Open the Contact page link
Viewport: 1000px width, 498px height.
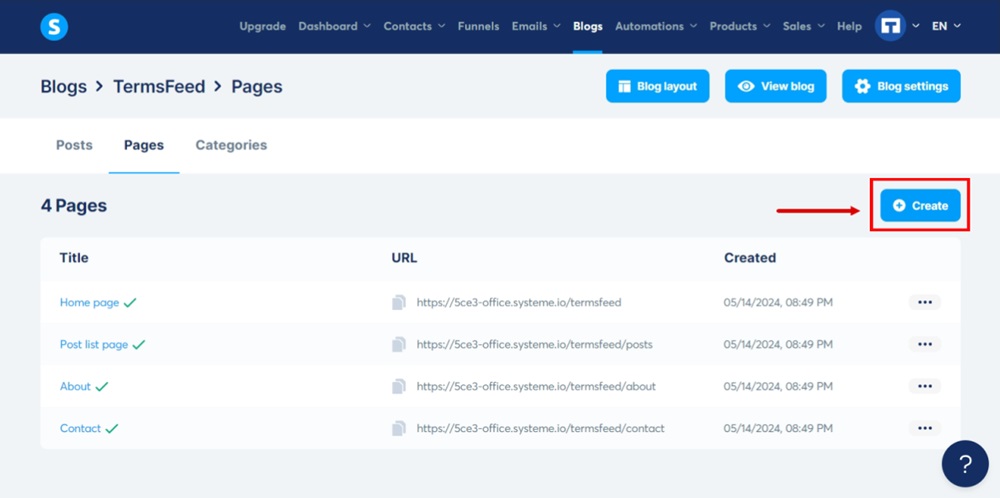(x=80, y=428)
